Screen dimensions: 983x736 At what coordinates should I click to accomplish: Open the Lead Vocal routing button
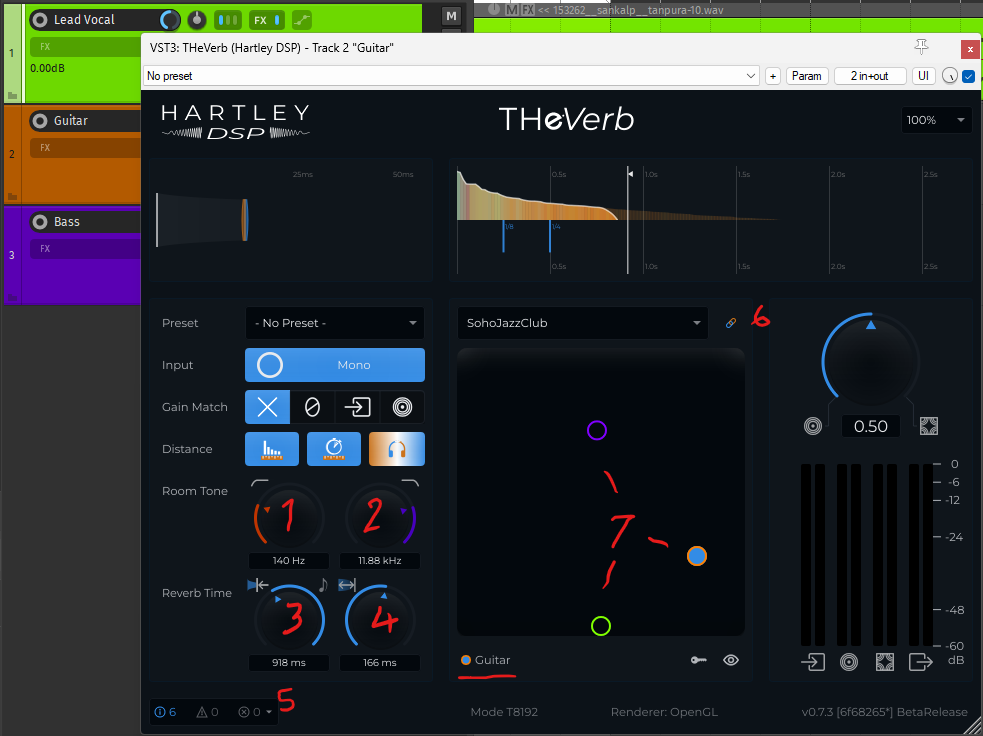pos(228,20)
